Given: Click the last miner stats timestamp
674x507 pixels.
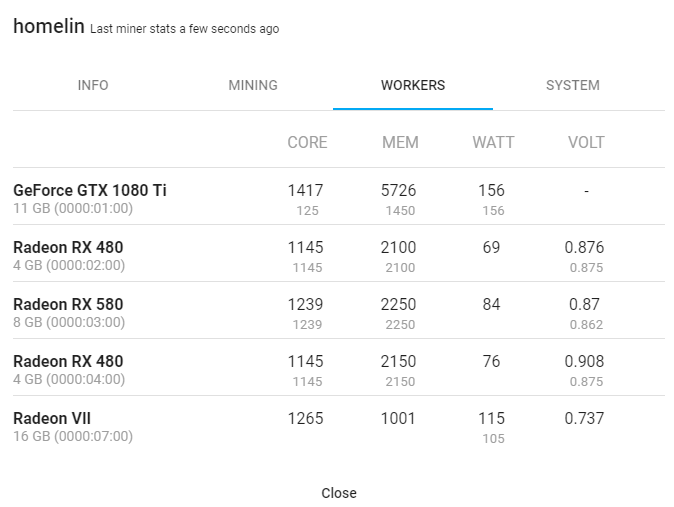Looking at the screenshot, I should (x=184, y=29).
